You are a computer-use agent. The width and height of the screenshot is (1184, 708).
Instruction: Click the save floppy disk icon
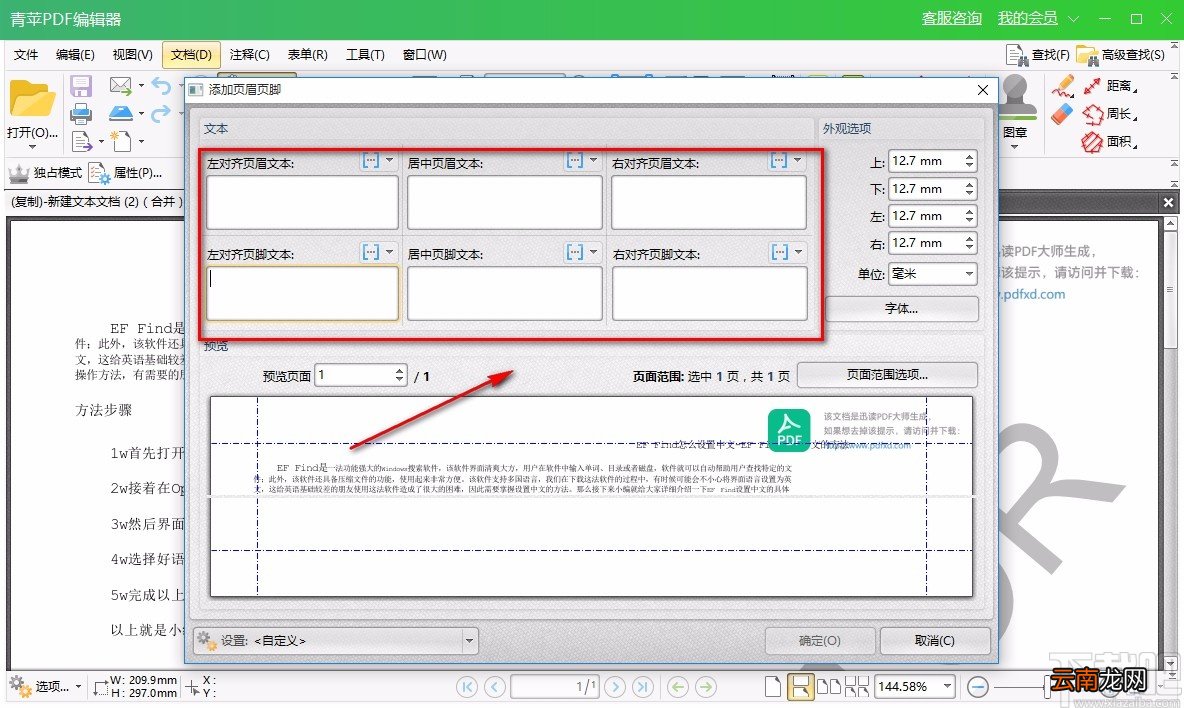click(x=81, y=86)
